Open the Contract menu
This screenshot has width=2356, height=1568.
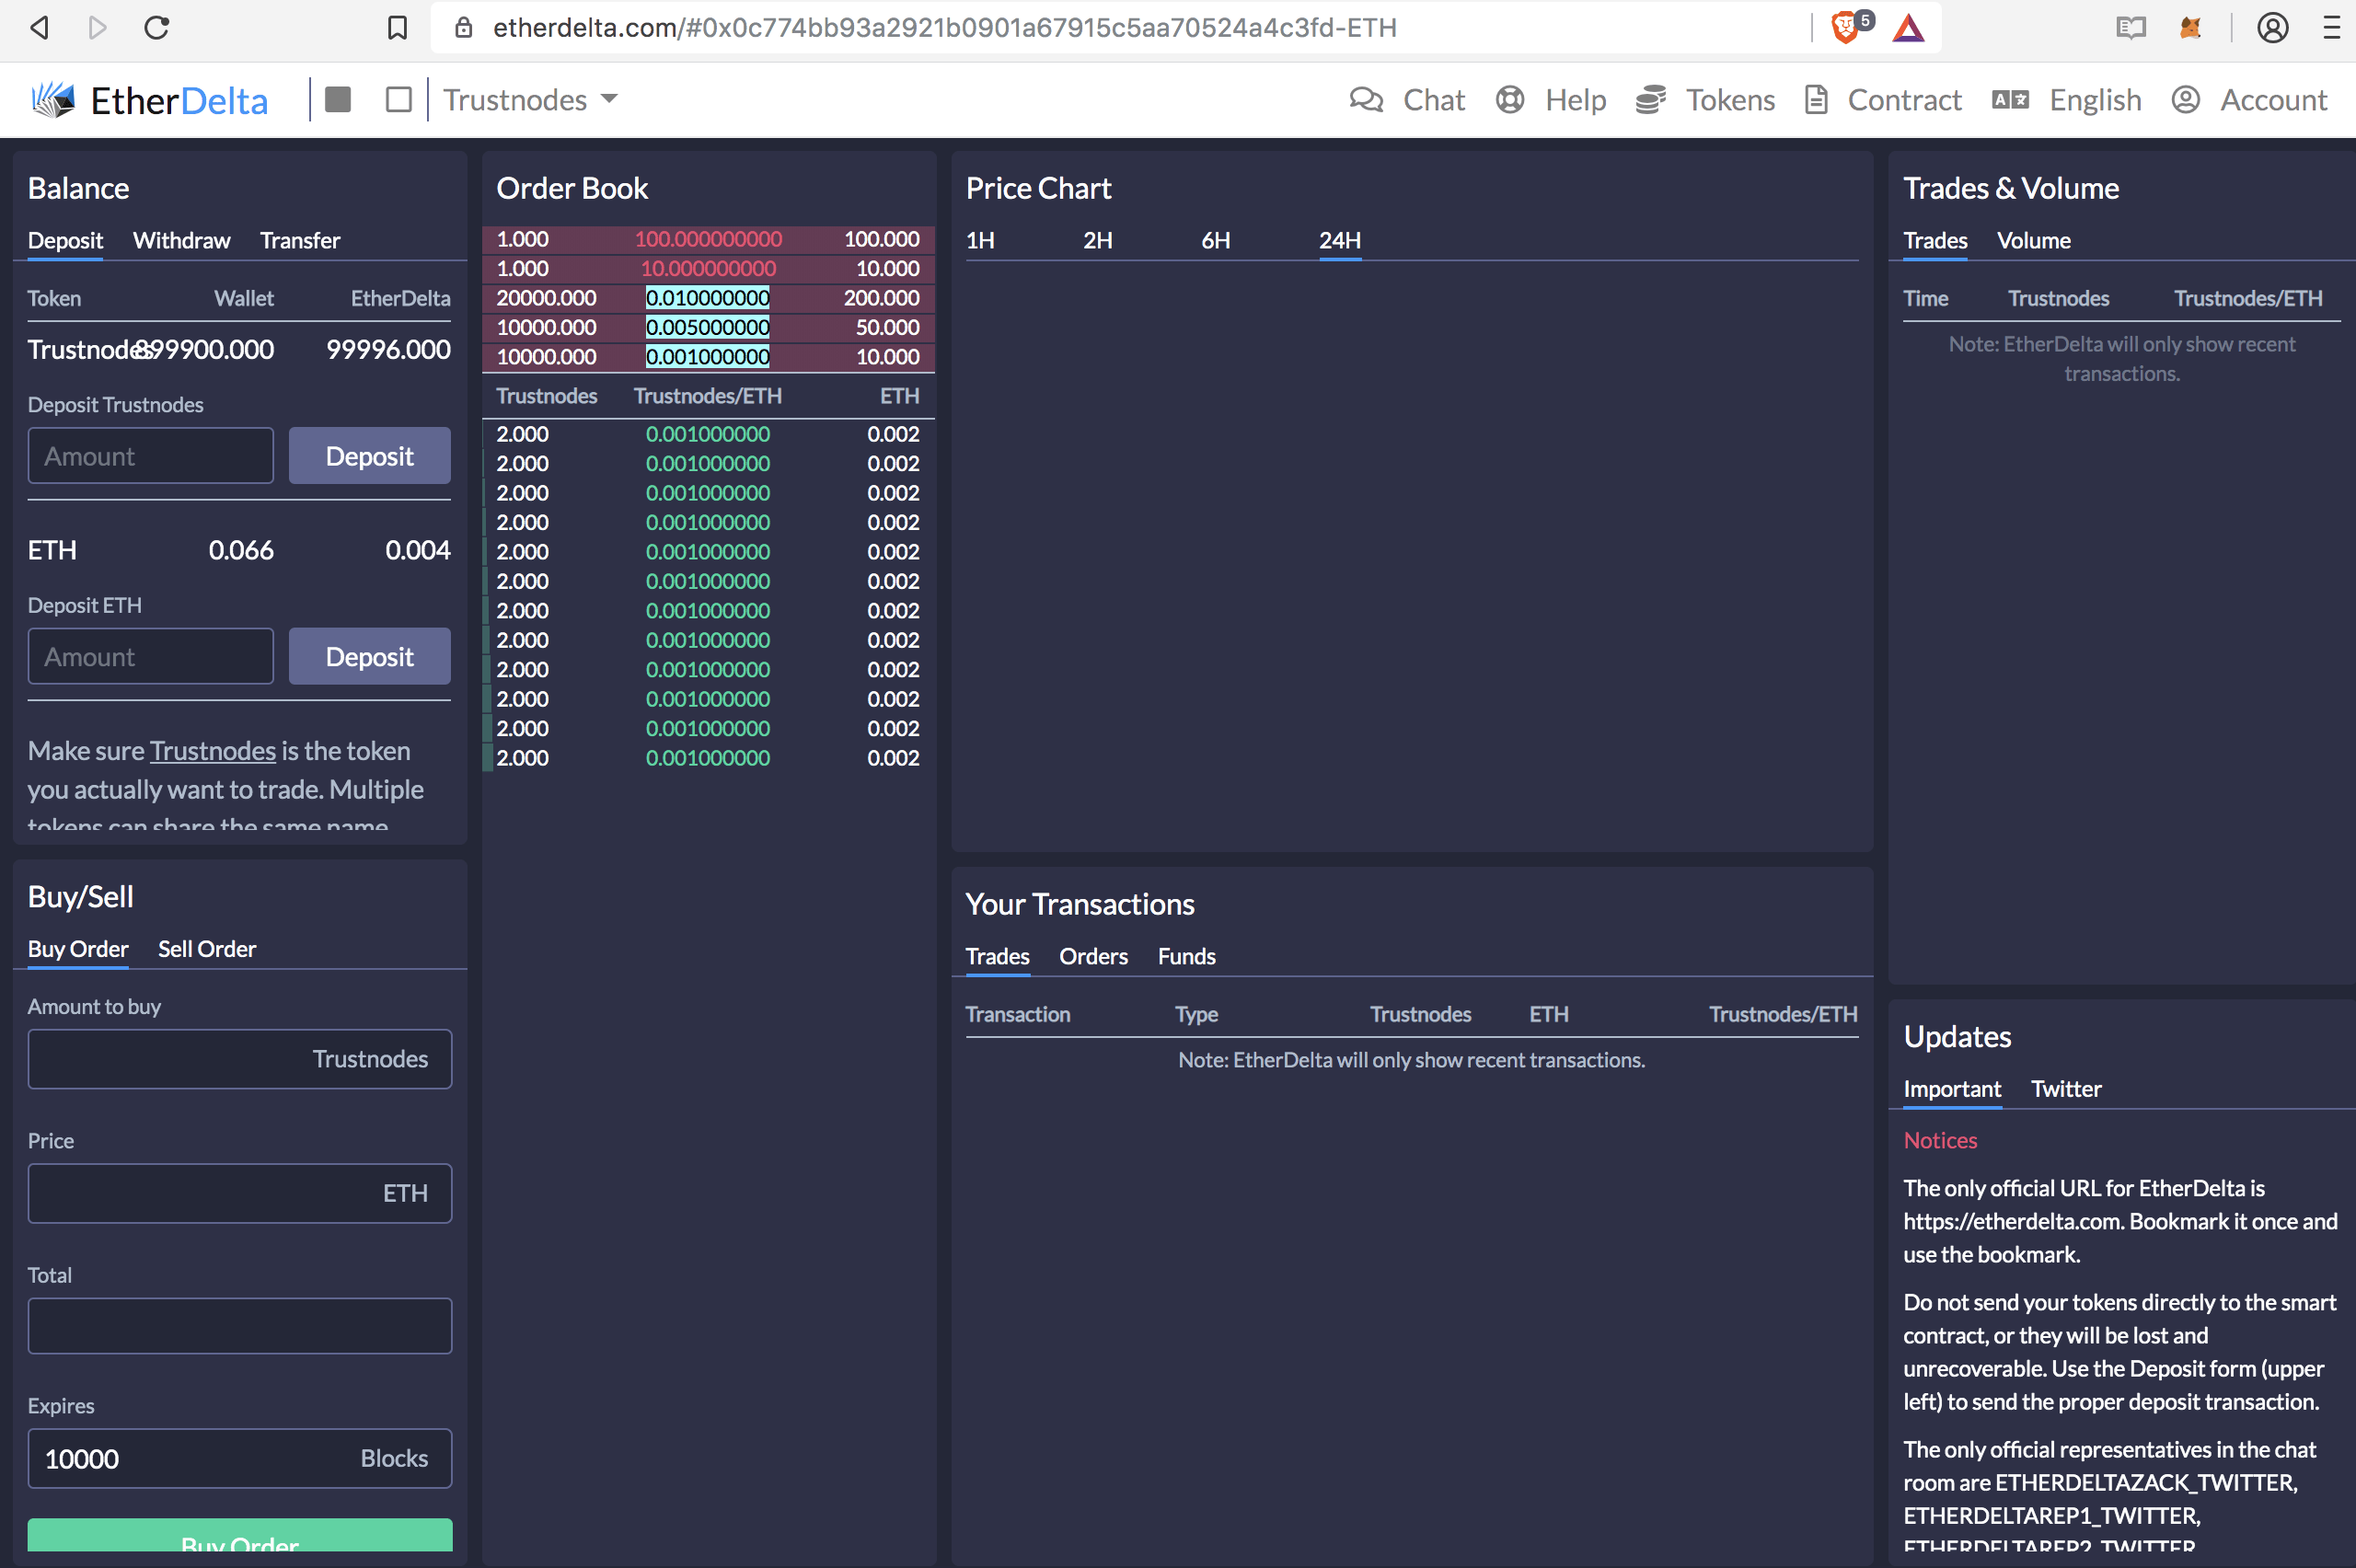[1883, 99]
